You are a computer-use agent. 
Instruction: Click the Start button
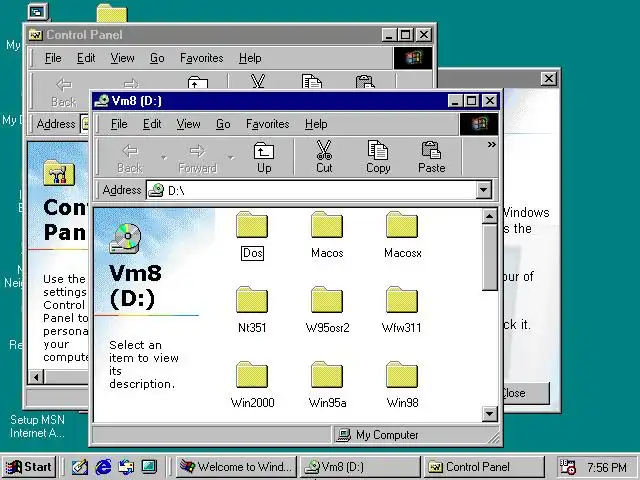28,467
